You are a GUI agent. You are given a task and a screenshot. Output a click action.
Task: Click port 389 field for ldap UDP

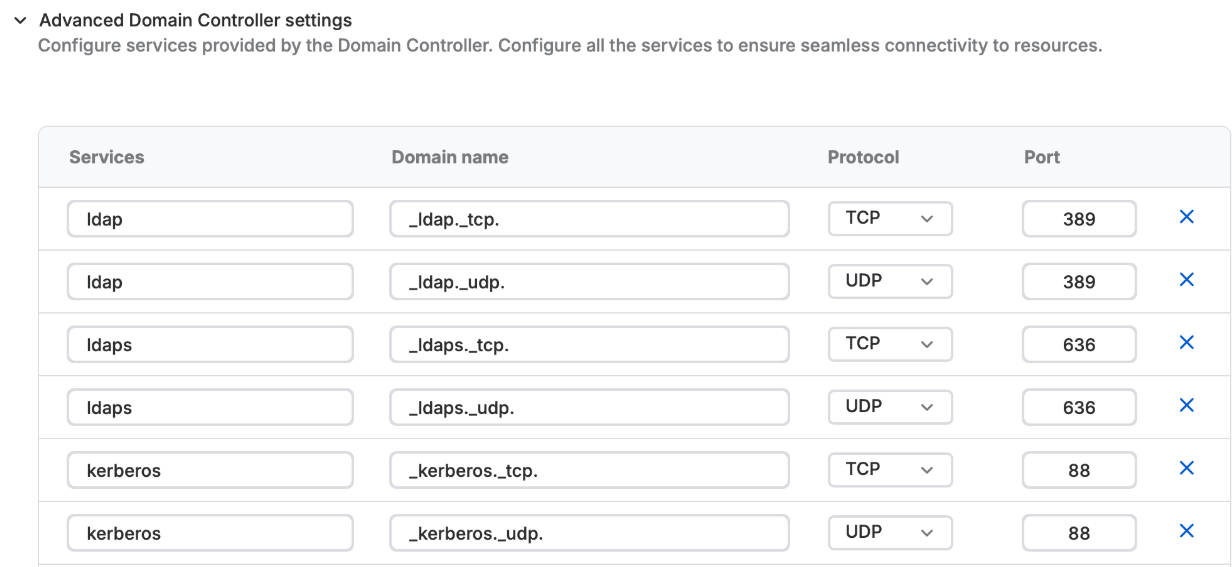tap(1079, 282)
